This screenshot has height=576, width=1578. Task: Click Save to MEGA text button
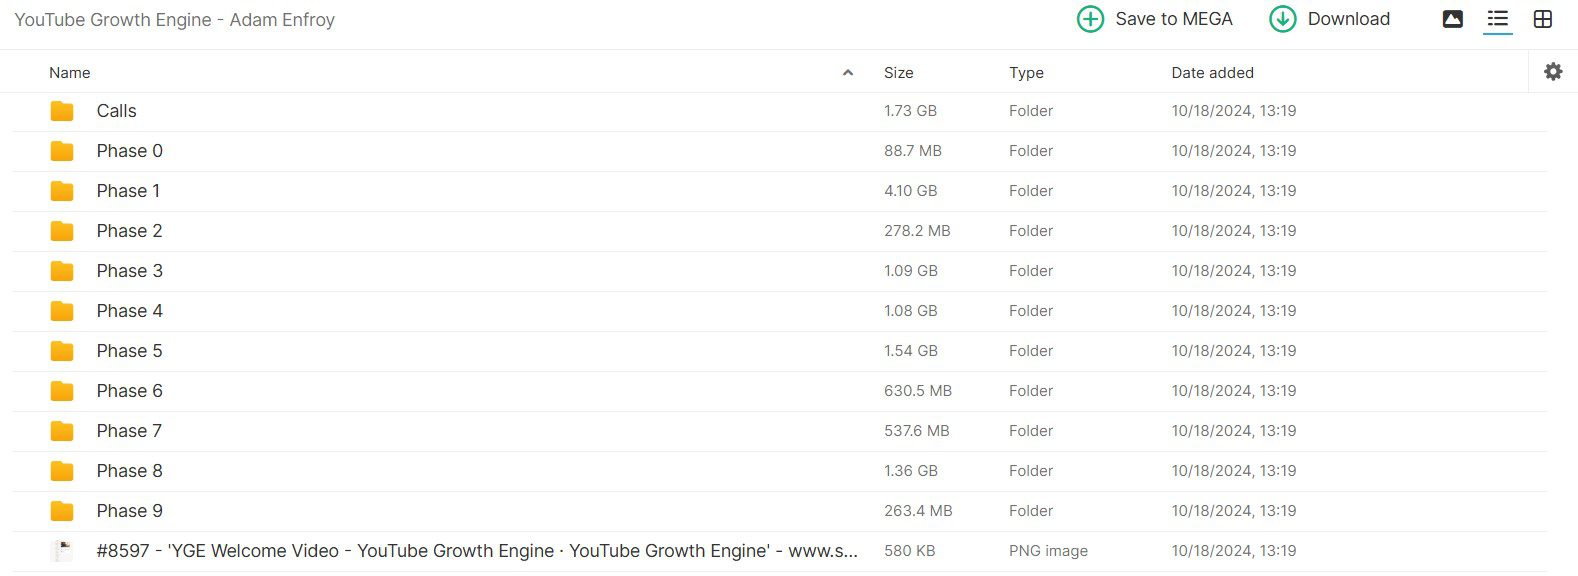pyautogui.click(x=1174, y=19)
